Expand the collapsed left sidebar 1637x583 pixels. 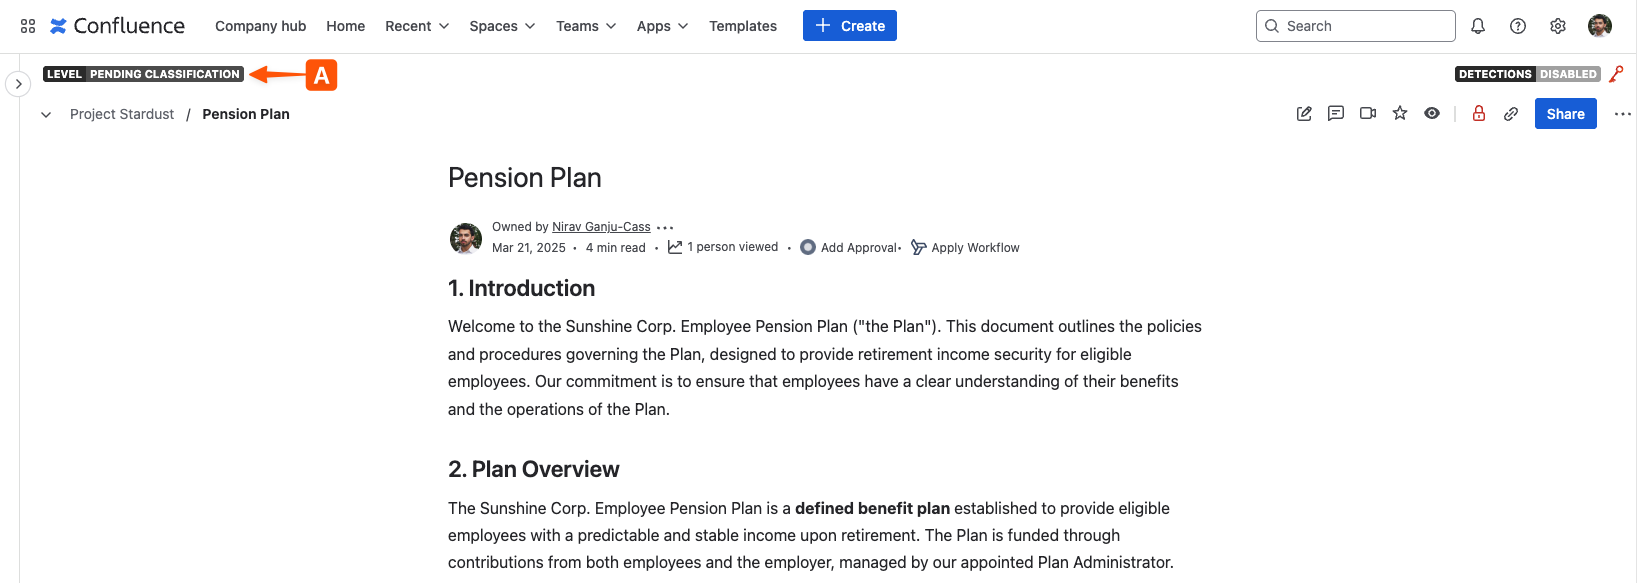point(18,84)
